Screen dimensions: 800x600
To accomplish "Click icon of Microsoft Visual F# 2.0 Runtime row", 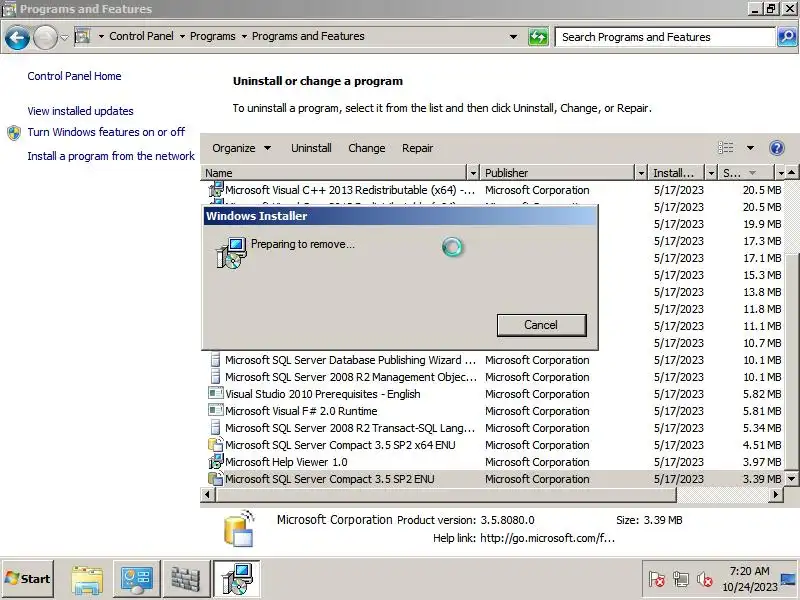I will [x=216, y=410].
